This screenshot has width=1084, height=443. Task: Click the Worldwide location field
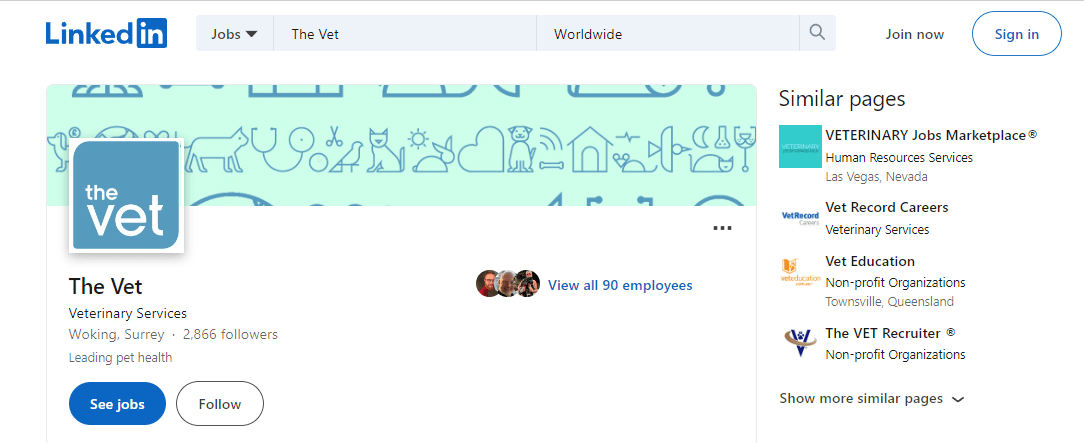click(667, 33)
